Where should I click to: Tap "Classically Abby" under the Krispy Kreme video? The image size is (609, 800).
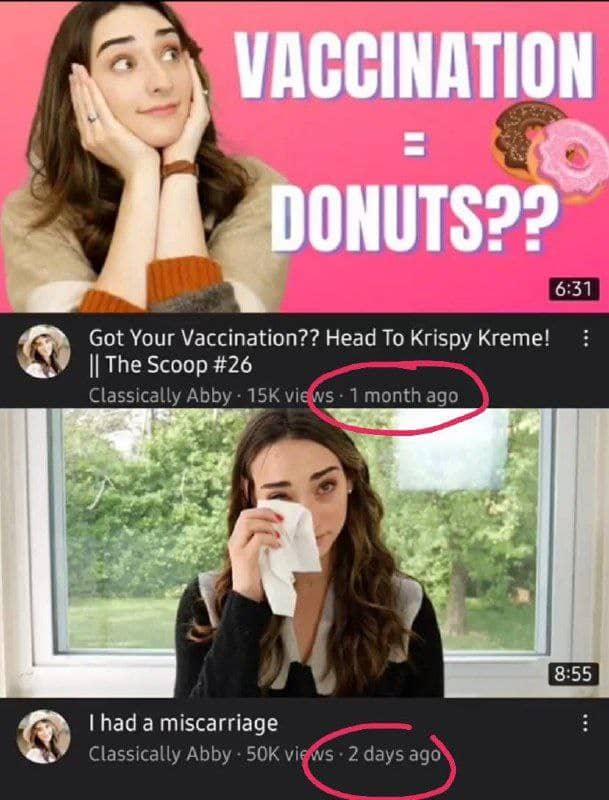click(x=160, y=396)
